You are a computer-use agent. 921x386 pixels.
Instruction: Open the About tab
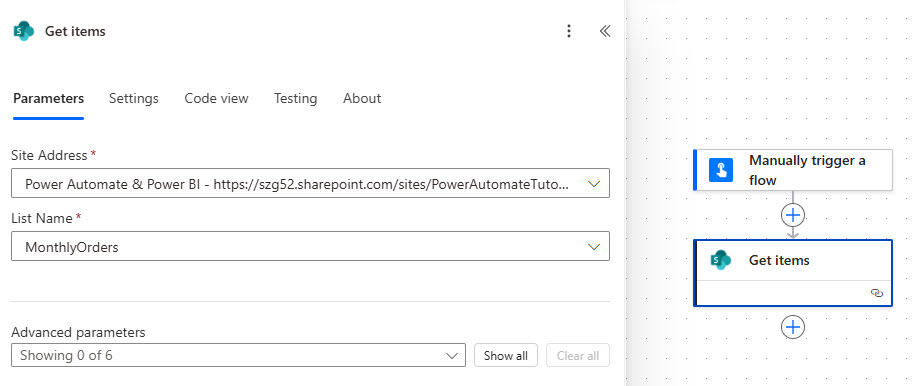tap(362, 99)
